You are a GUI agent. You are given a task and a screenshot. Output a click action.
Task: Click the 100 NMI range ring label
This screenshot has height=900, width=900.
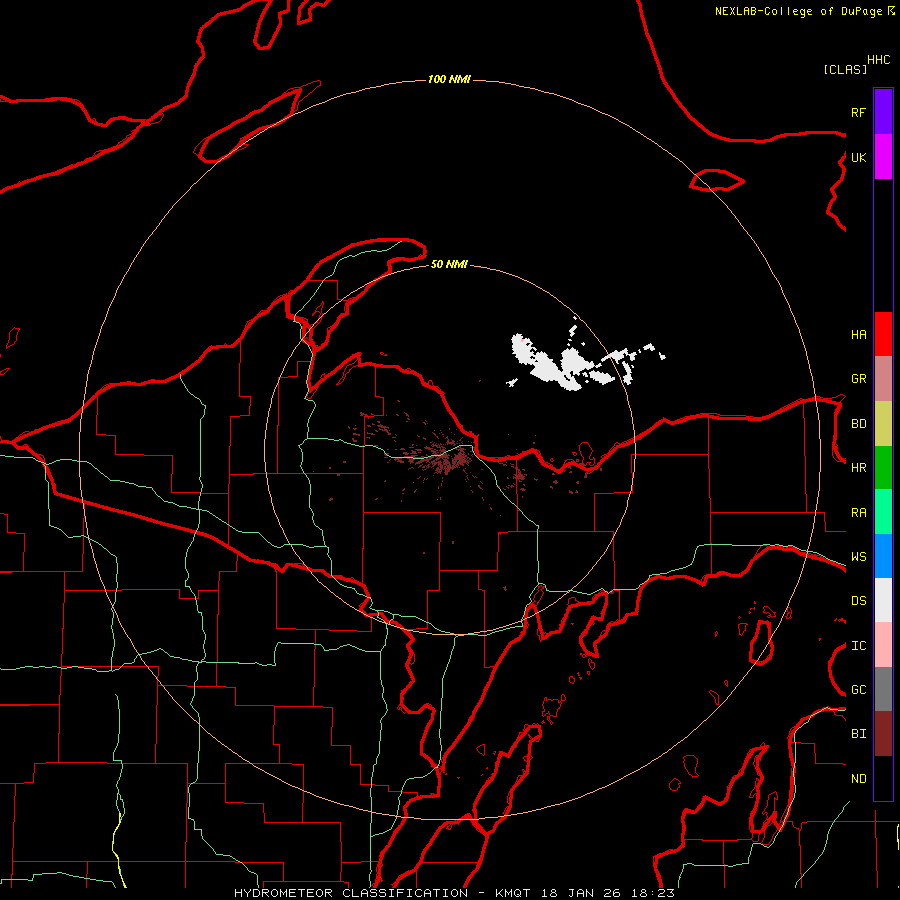[x=449, y=79]
